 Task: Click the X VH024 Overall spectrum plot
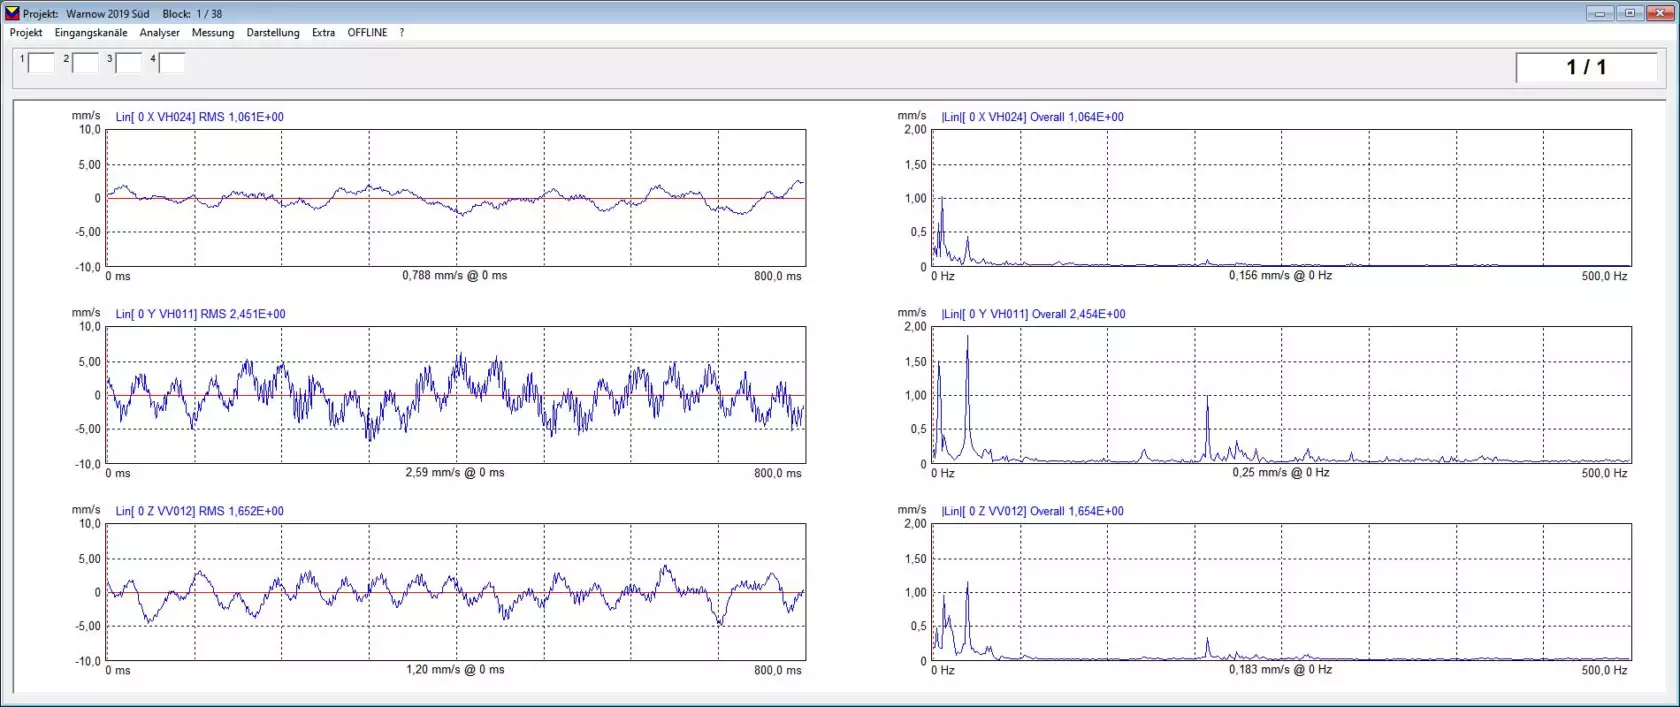[1282, 198]
